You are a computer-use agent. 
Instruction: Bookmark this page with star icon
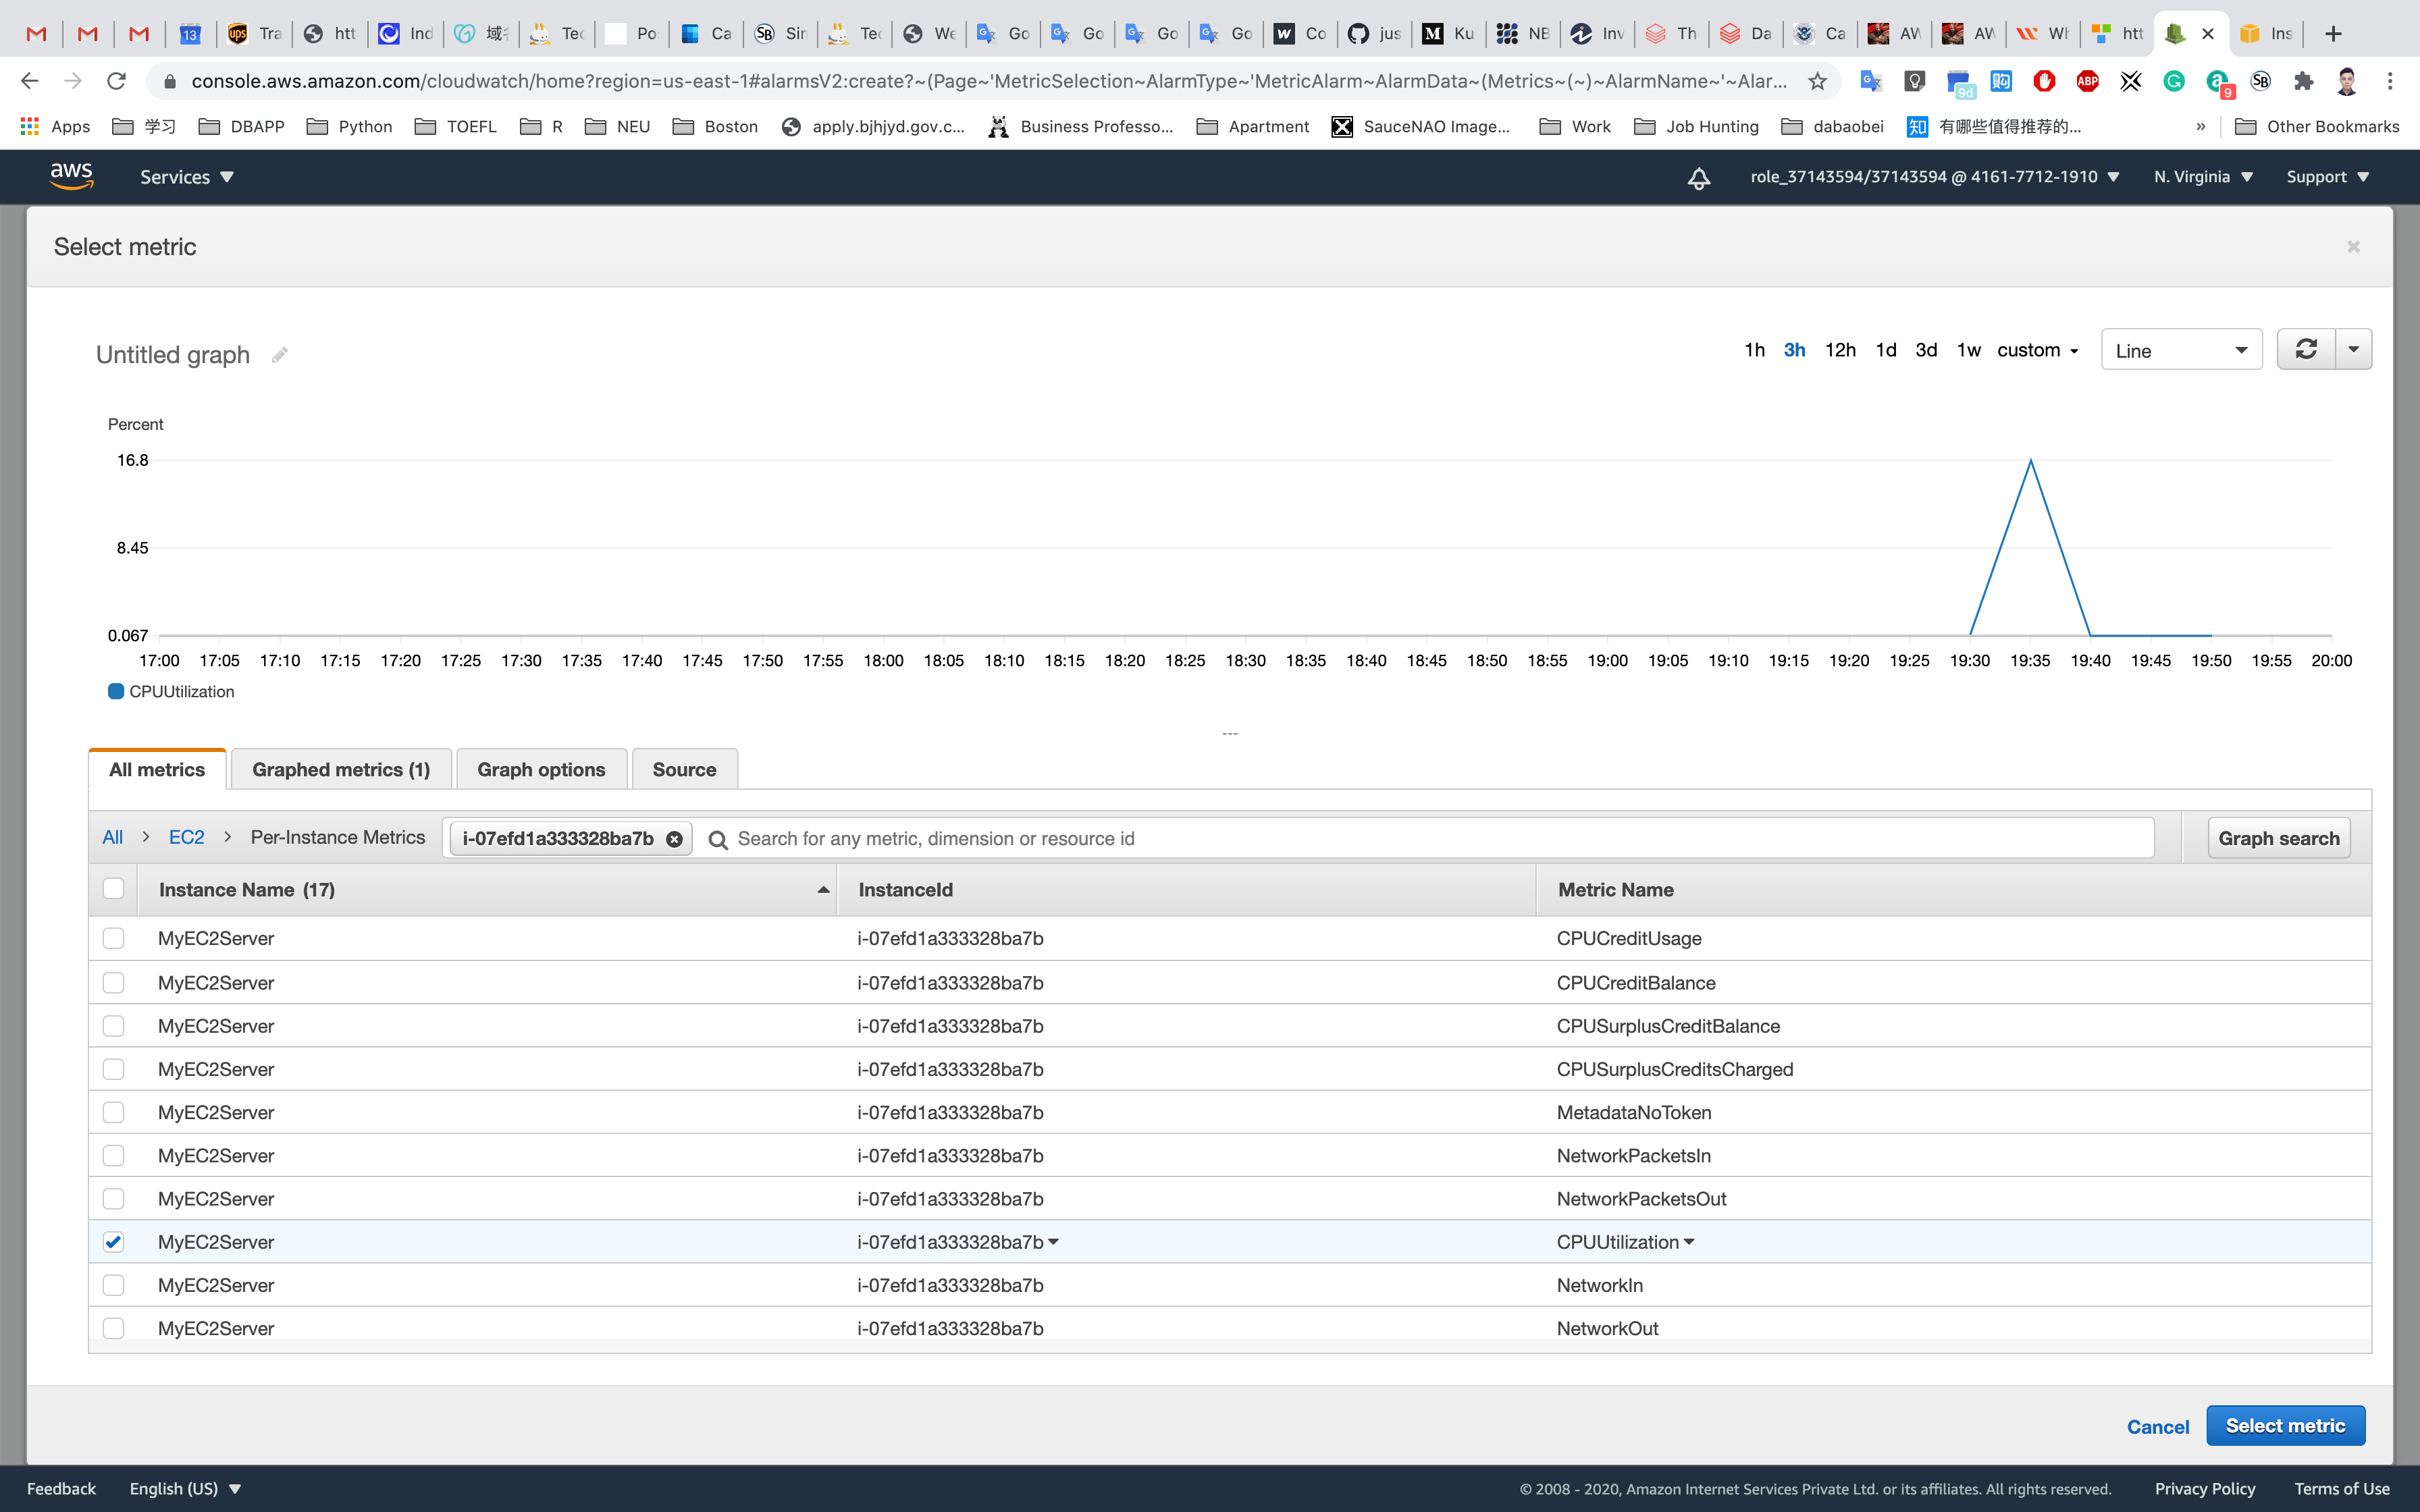coord(1817,81)
